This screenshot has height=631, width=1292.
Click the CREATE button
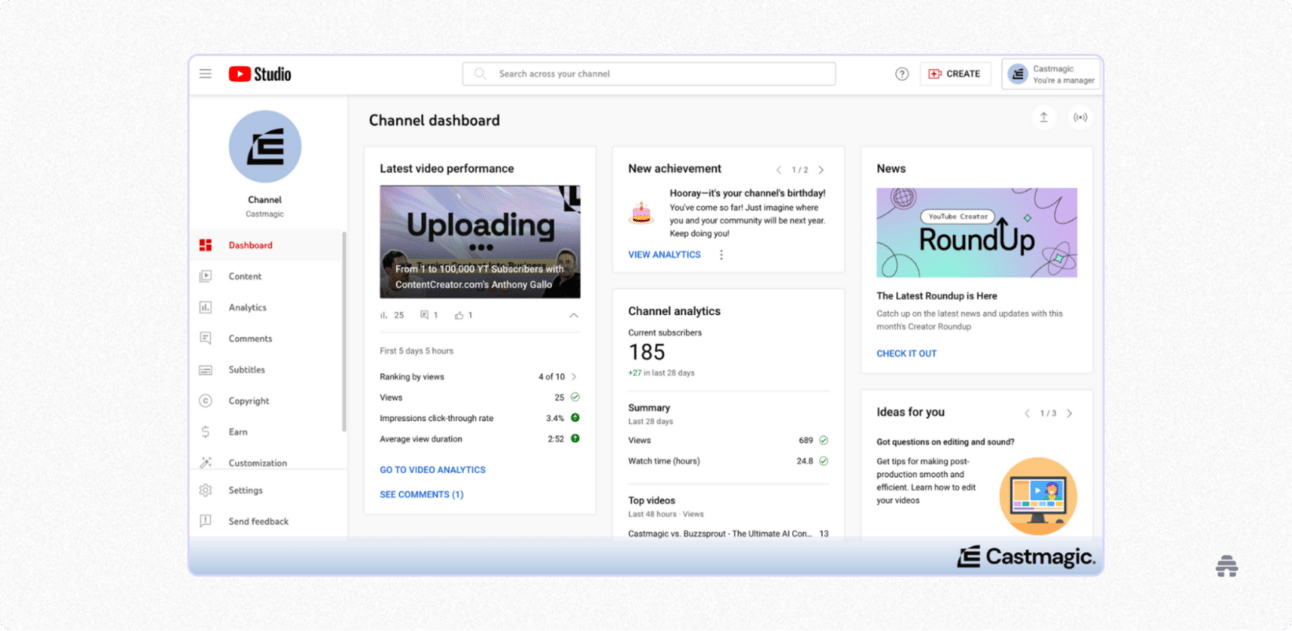(x=955, y=74)
